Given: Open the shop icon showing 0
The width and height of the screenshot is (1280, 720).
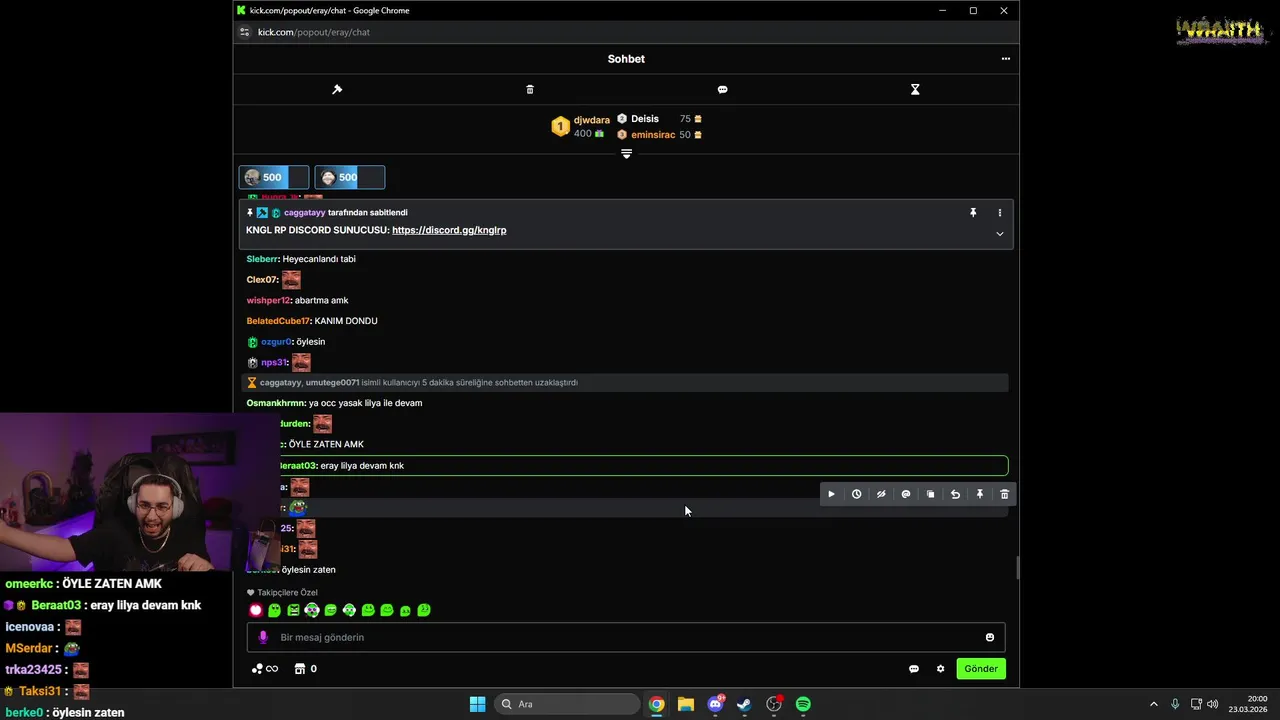Looking at the screenshot, I should pyautogui.click(x=305, y=669).
